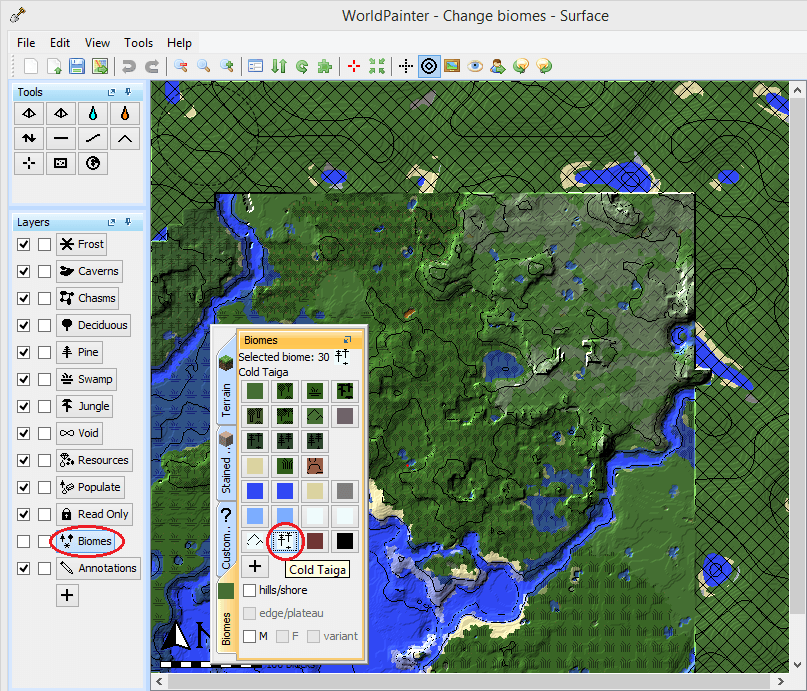Toggle the second checkbox beside Chasms layer
Screen dimensions: 807x691
tap(45, 298)
